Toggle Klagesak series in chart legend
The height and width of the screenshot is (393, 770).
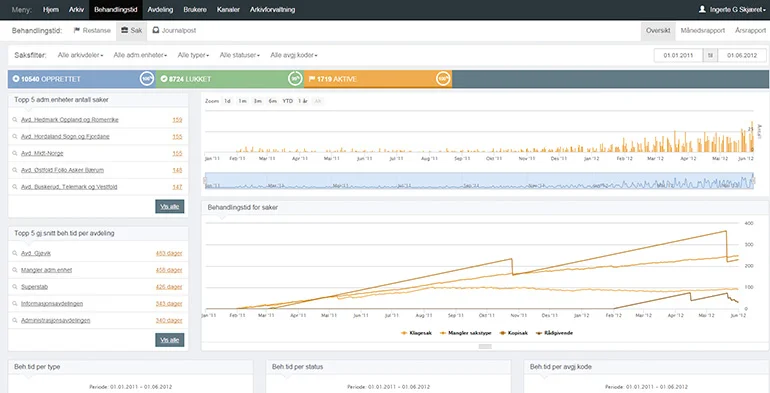click(x=417, y=333)
